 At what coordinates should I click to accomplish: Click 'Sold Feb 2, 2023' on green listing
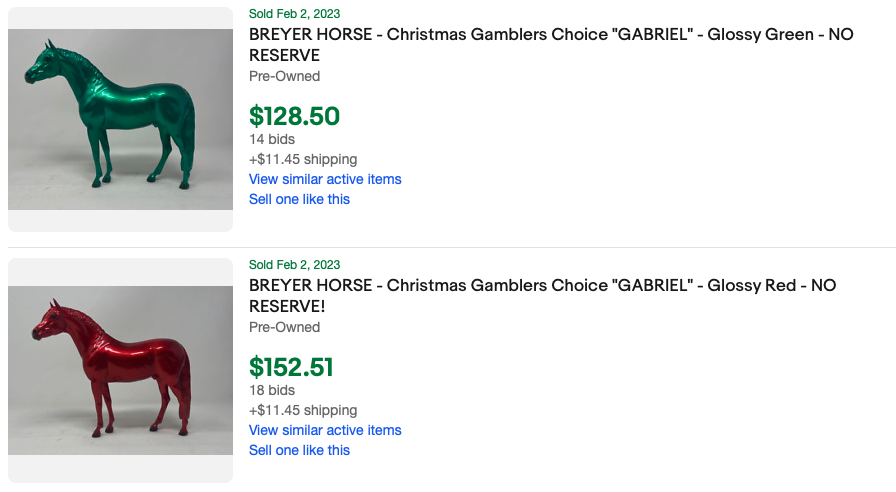point(294,14)
